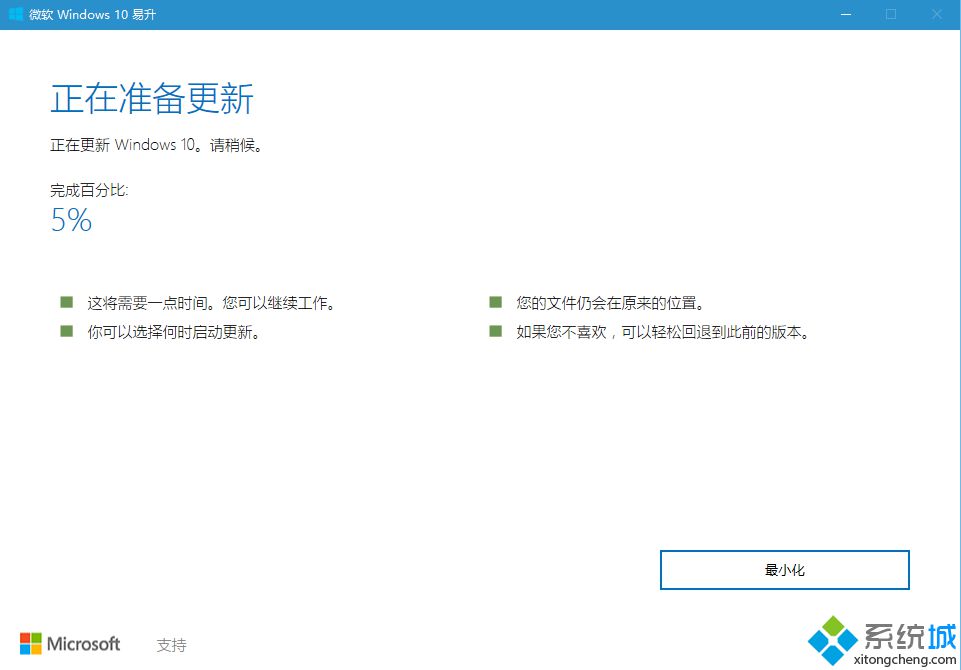Viewport: 961px width, 670px height.
Task: Click text 如果您不喜欢，可以轻松回退到此前的版本。
Action: [x=663, y=332]
